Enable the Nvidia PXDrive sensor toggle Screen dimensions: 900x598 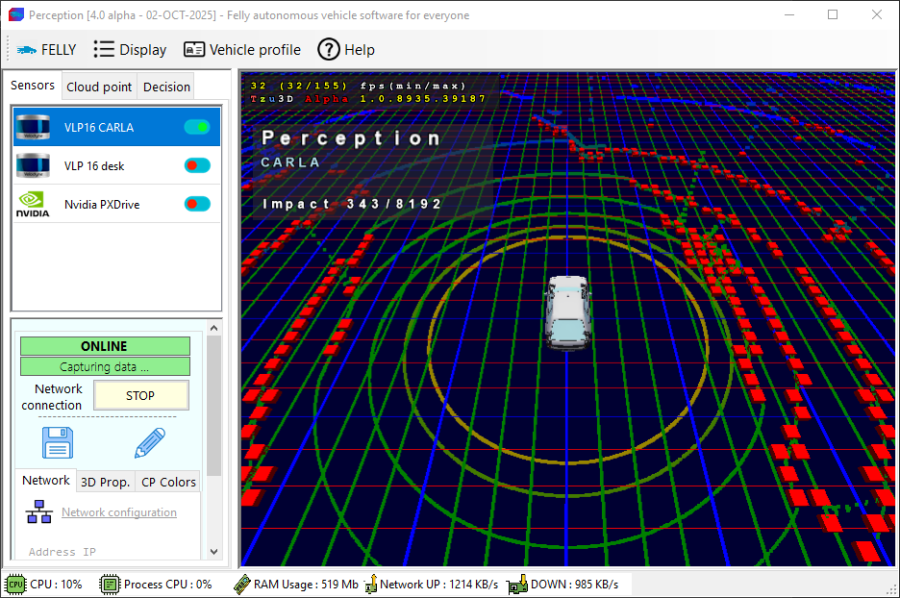pos(197,204)
